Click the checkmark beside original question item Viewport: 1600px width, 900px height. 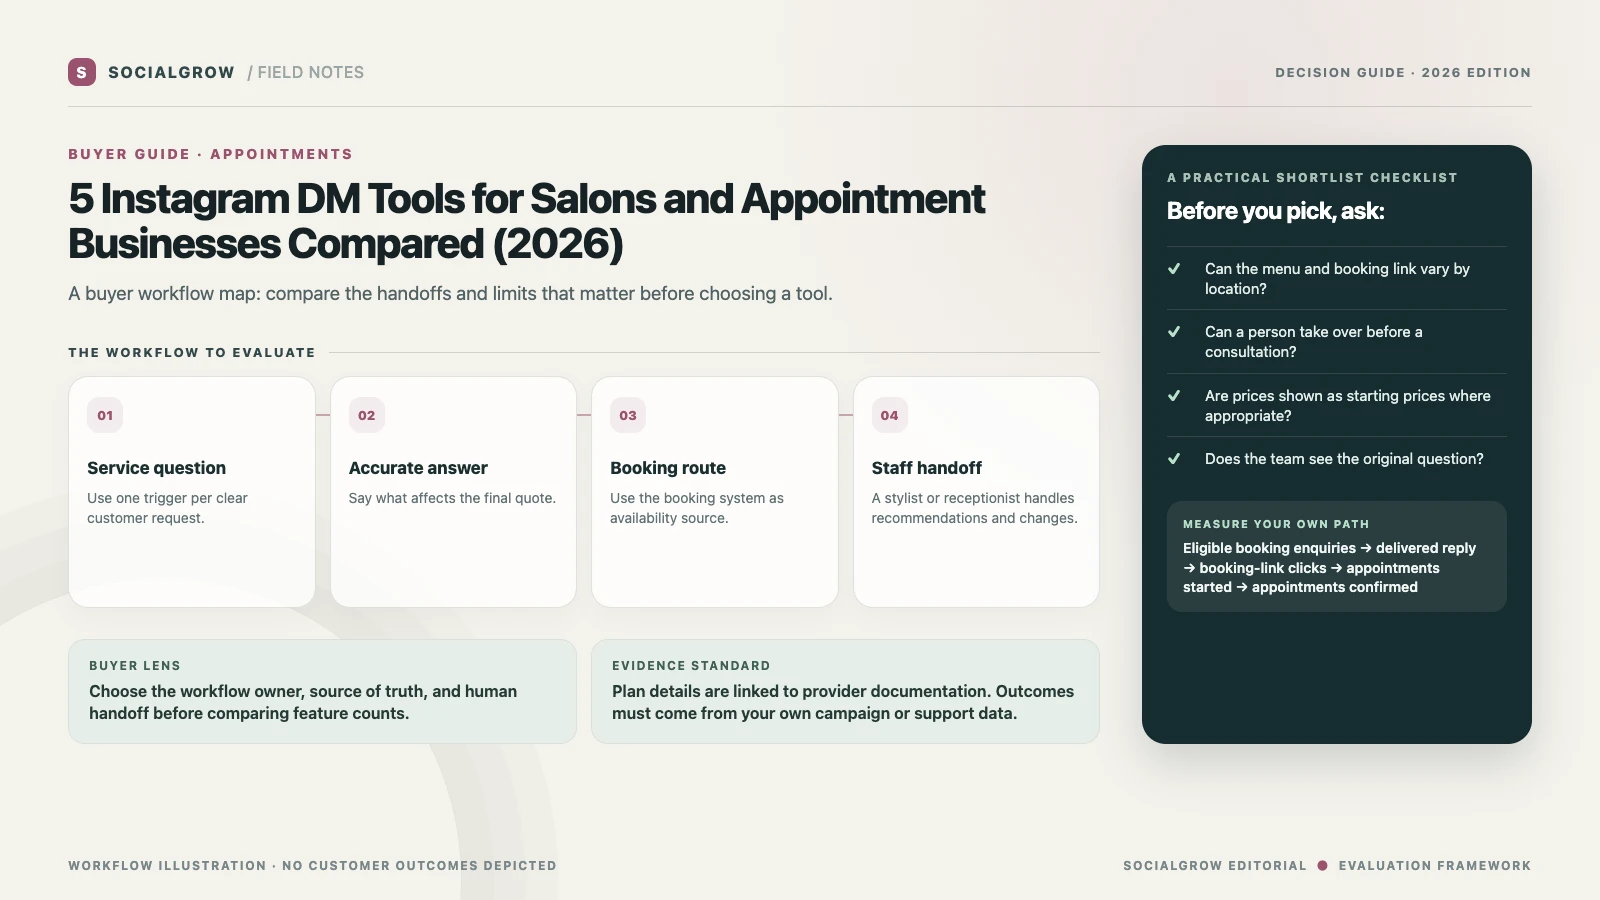pos(1174,459)
